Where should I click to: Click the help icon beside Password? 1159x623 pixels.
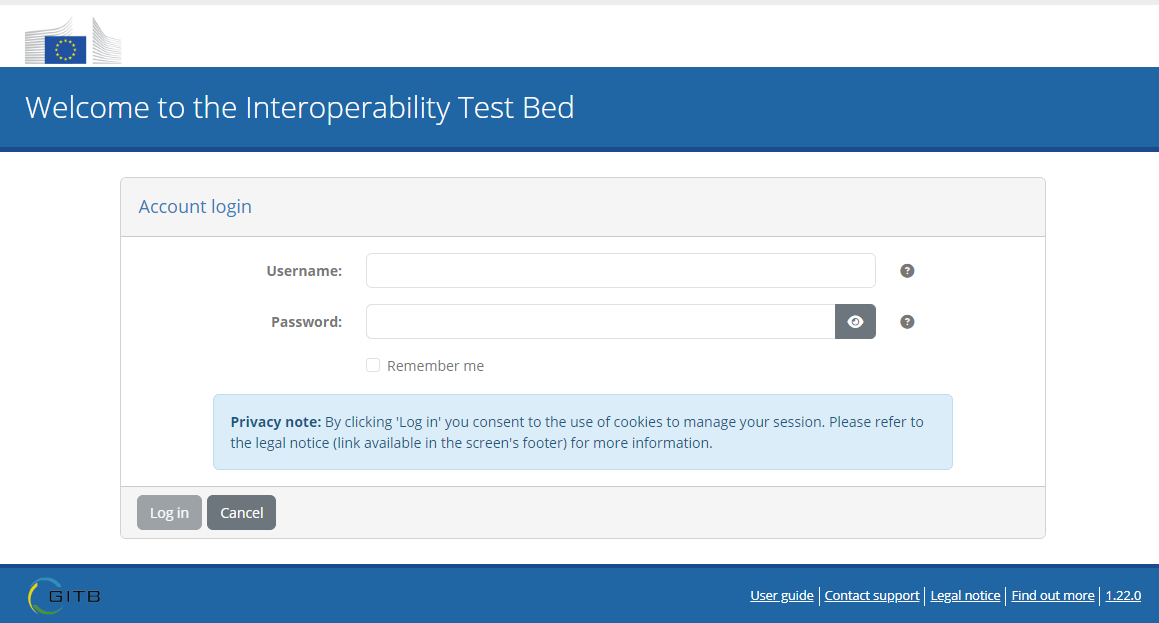pos(907,322)
